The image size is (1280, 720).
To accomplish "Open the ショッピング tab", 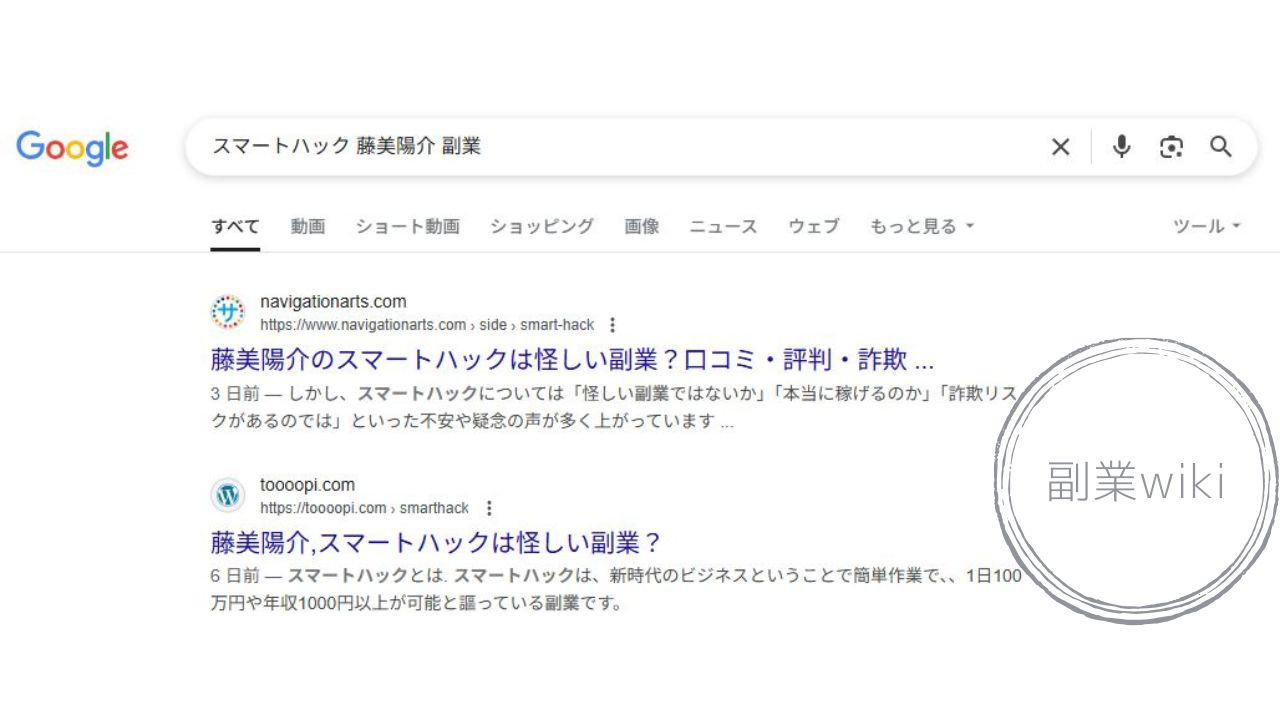I will coord(542,226).
